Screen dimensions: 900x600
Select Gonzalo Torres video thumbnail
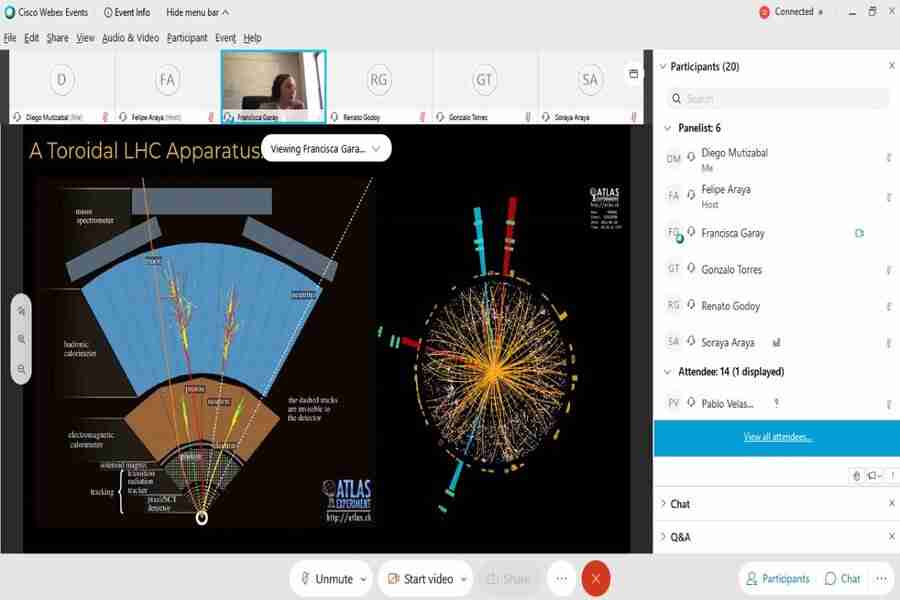(484, 87)
